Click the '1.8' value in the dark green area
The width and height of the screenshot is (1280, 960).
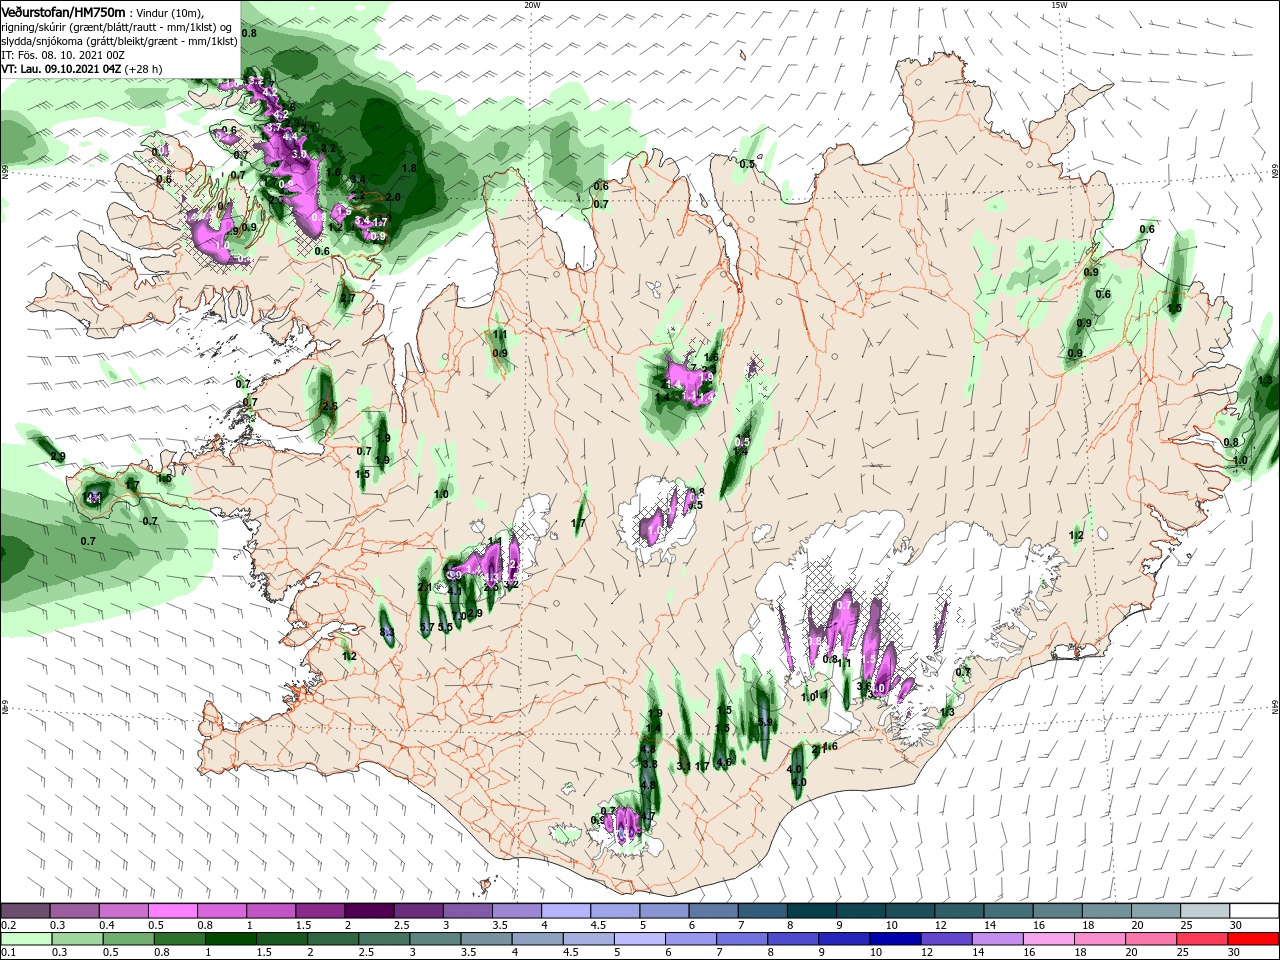[408, 169]
